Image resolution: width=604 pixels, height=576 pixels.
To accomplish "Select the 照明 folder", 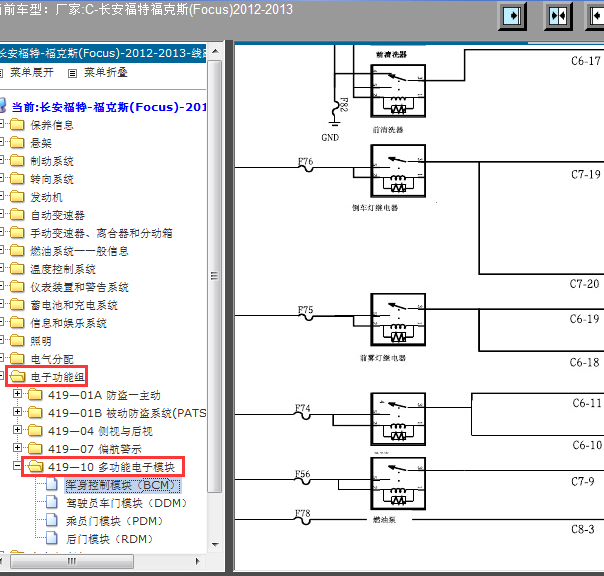I will (x=41, y=341).
